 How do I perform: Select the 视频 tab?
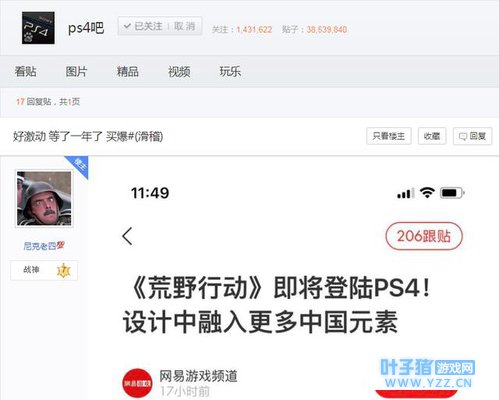pyautogui.click(x=179, y=72)
